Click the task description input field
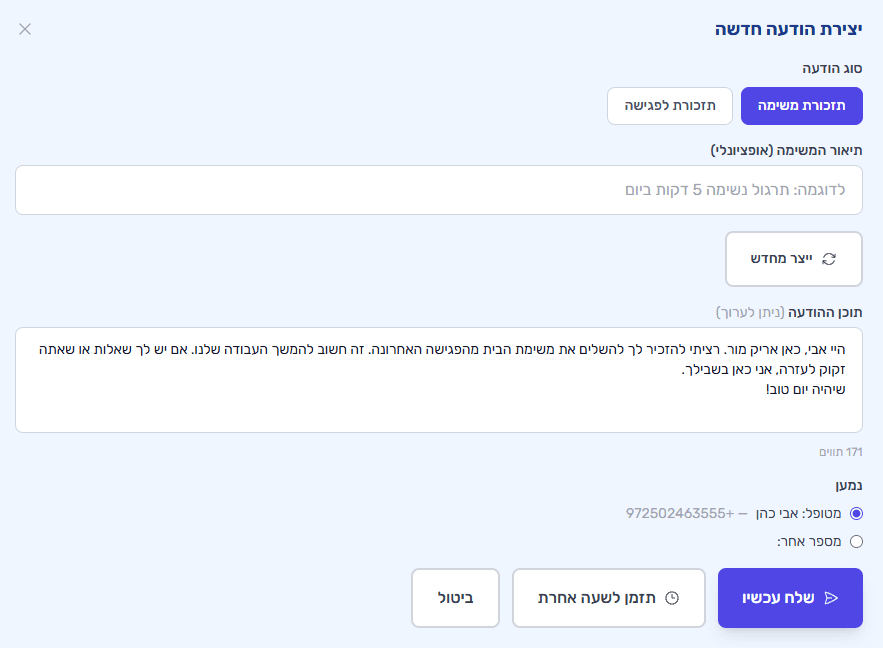883x648 pixels. coord(440,189)
